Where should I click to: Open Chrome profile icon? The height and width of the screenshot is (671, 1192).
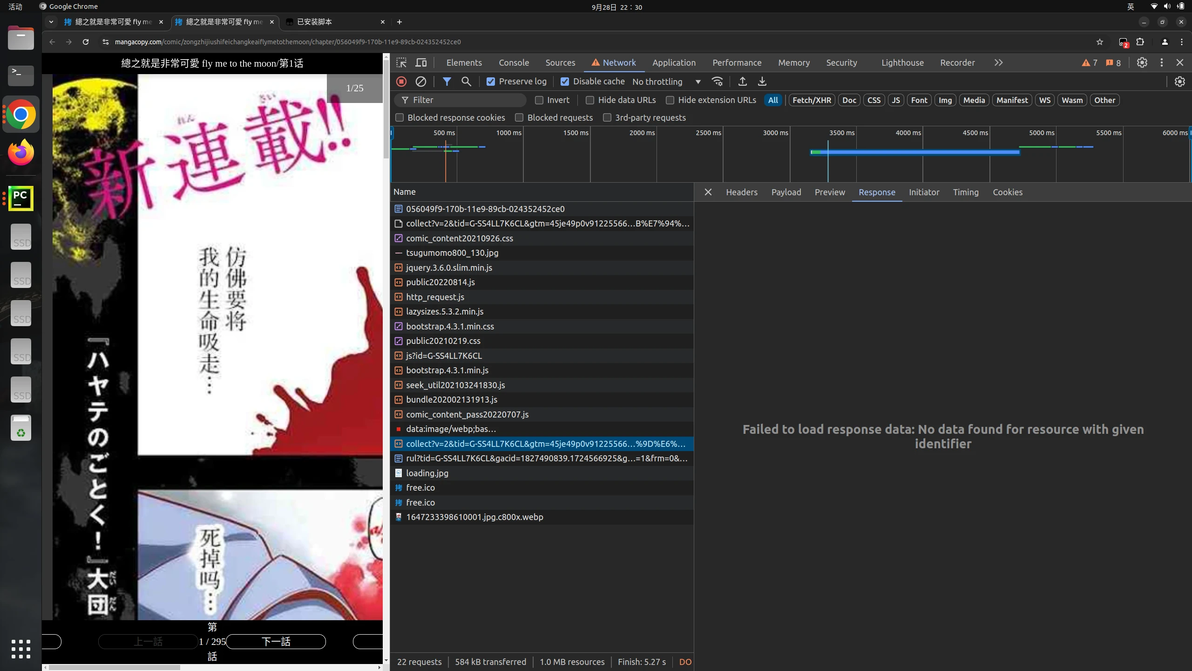[x=1165, y=42]
